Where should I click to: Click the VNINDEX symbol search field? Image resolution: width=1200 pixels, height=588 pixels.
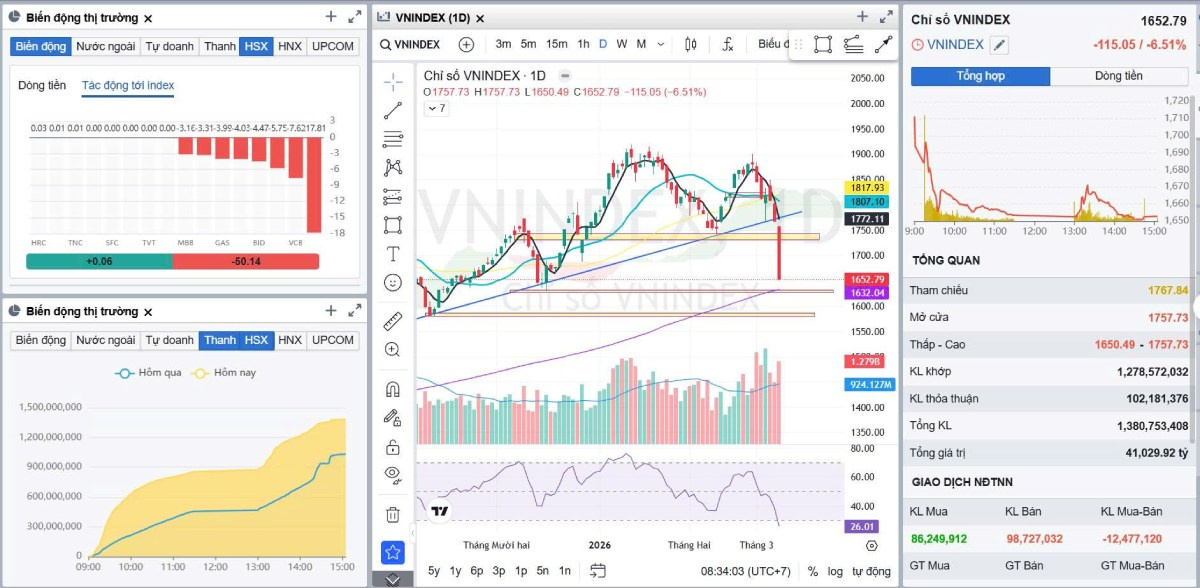[410, 44]
